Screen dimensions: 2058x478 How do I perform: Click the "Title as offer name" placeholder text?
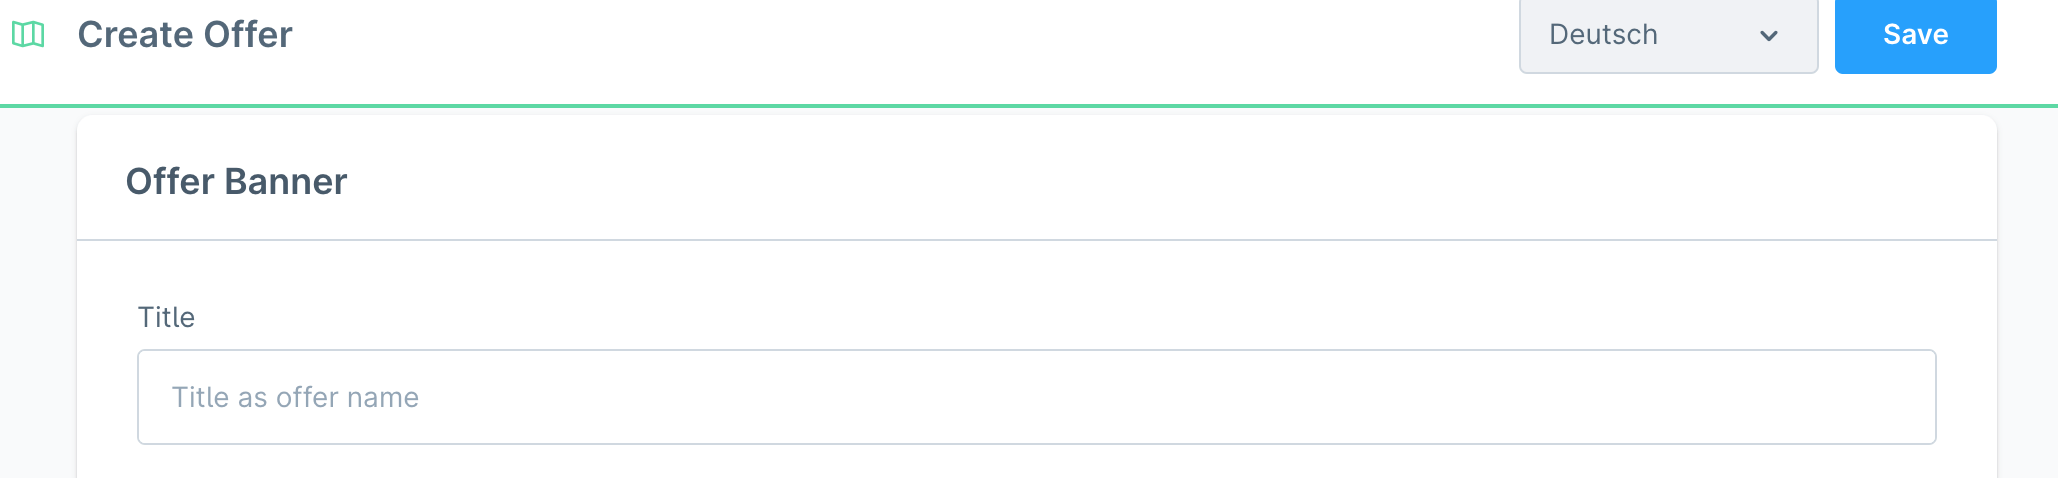(295, 397)
